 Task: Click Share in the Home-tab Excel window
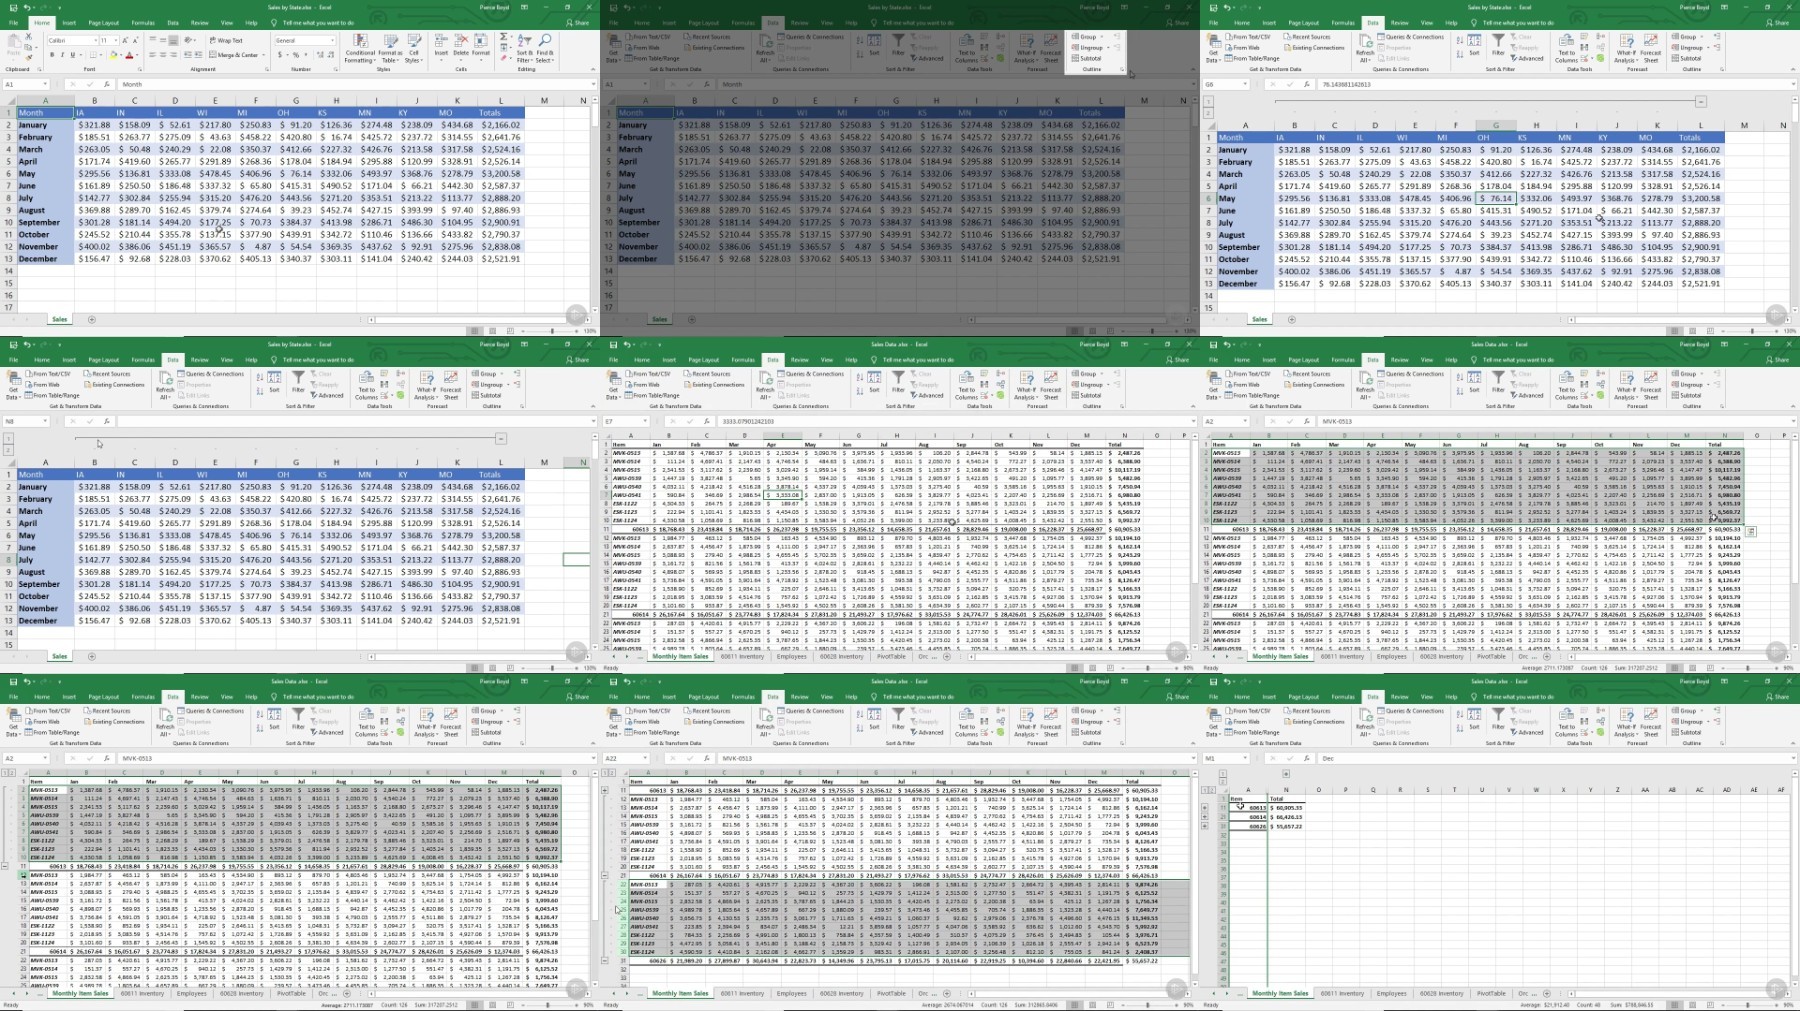pos(578,22)
